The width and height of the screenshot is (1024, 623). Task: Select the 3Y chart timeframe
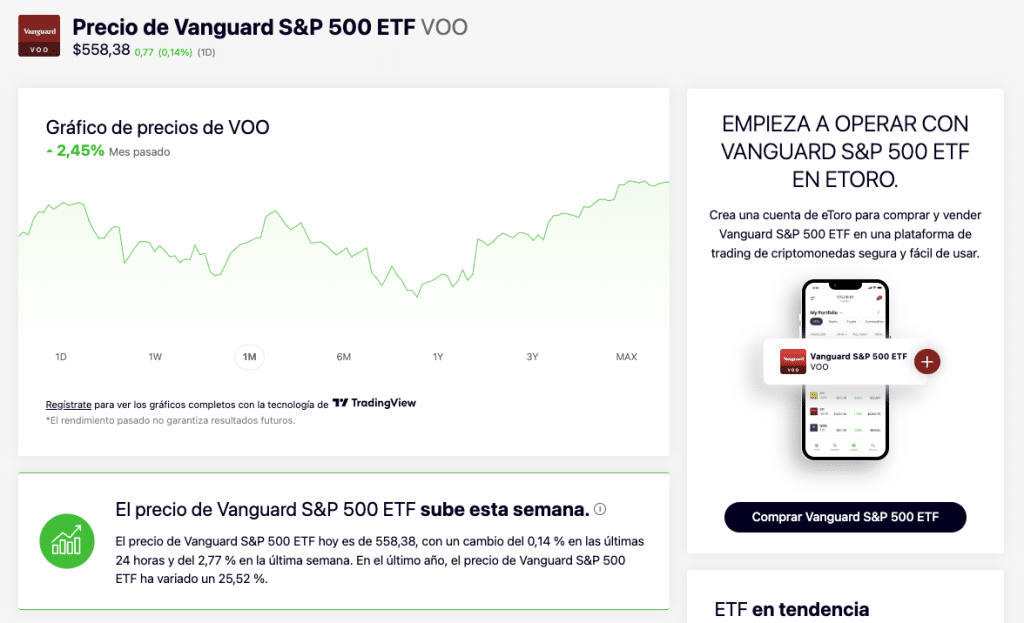(532, 357)
